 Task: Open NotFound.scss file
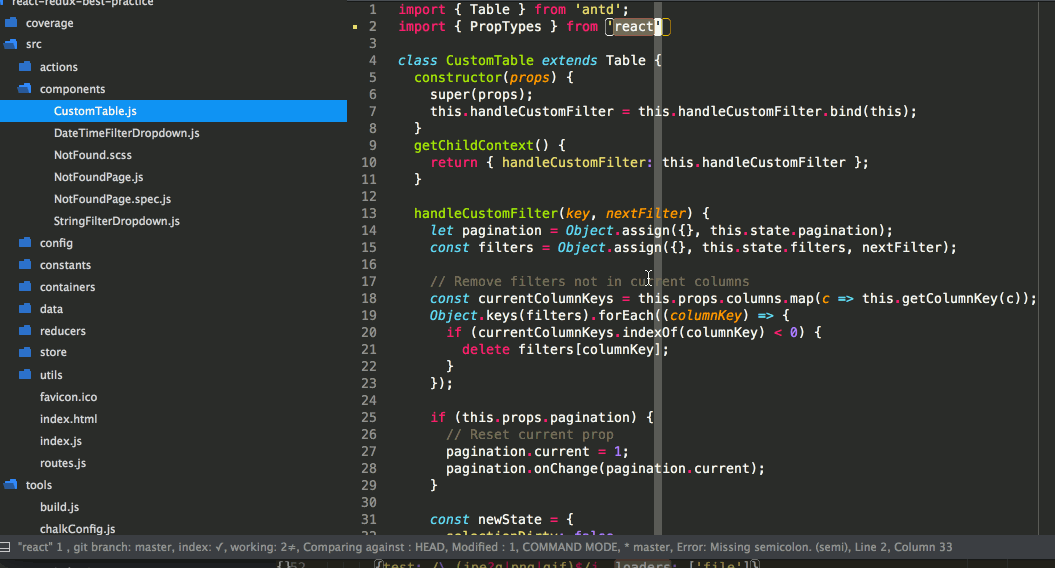coord(93,155)
